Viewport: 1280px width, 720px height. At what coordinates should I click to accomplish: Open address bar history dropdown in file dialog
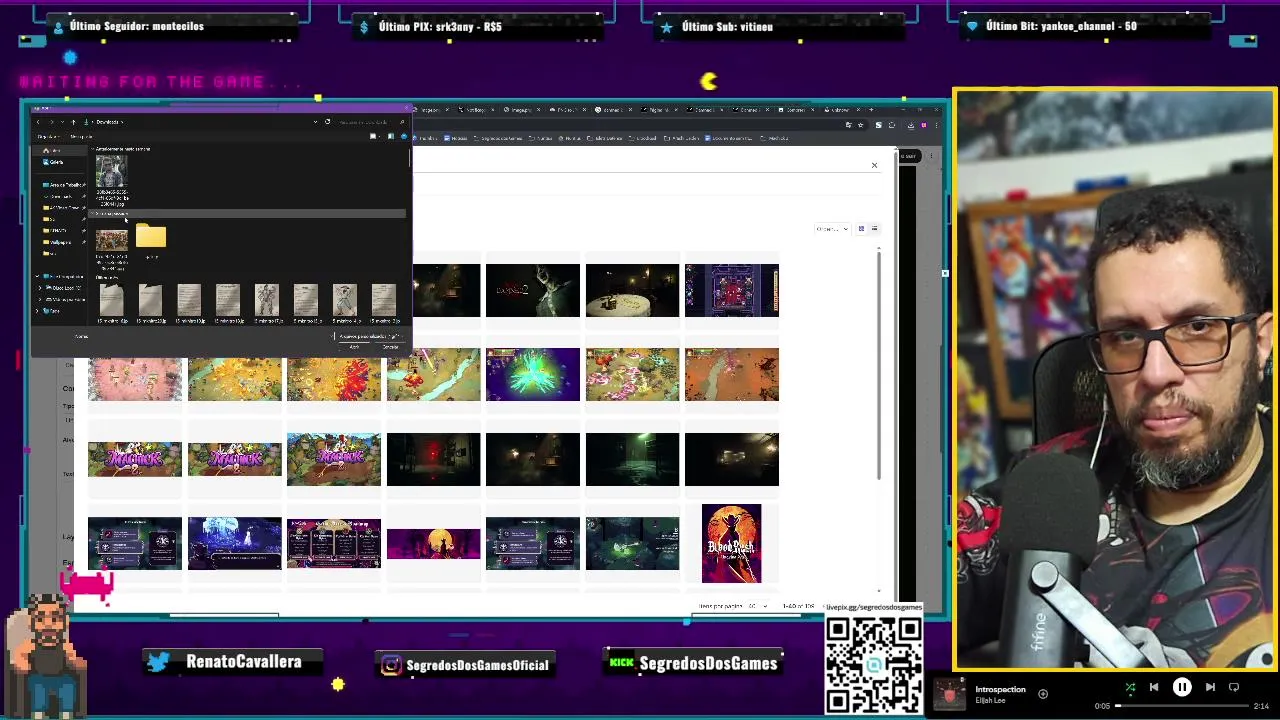tap(315, 122)
